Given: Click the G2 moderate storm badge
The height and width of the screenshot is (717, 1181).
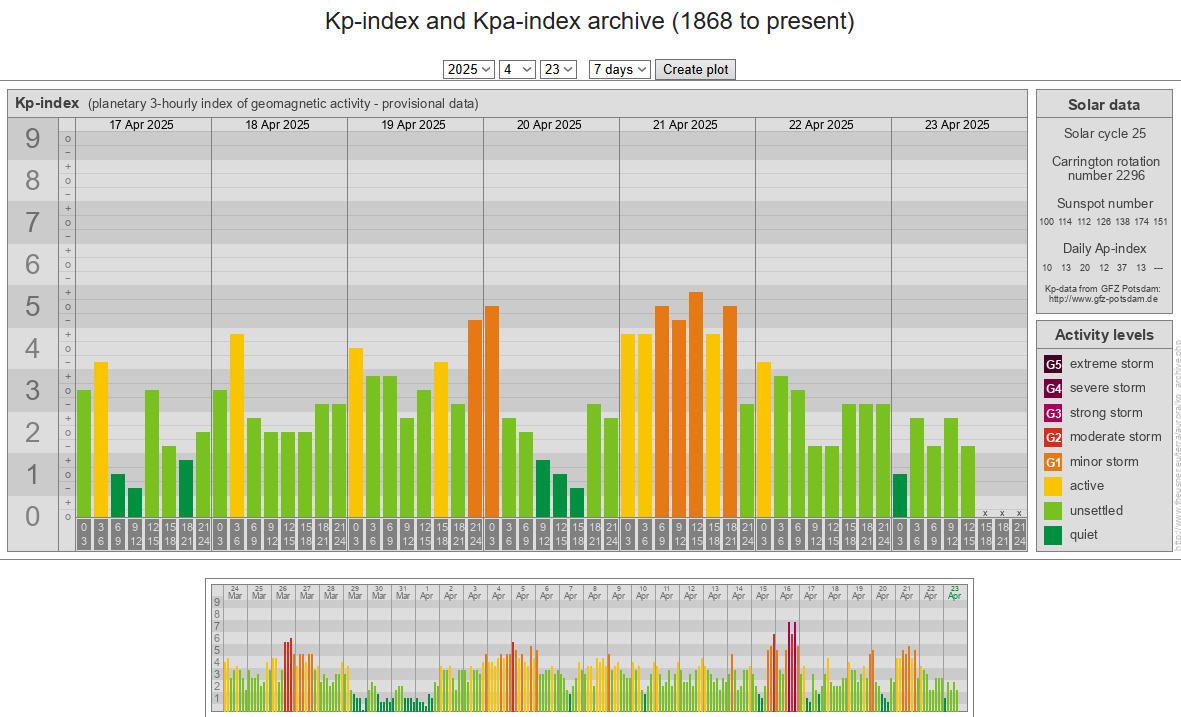Looking at the screenshot, I should [1053, 438].
